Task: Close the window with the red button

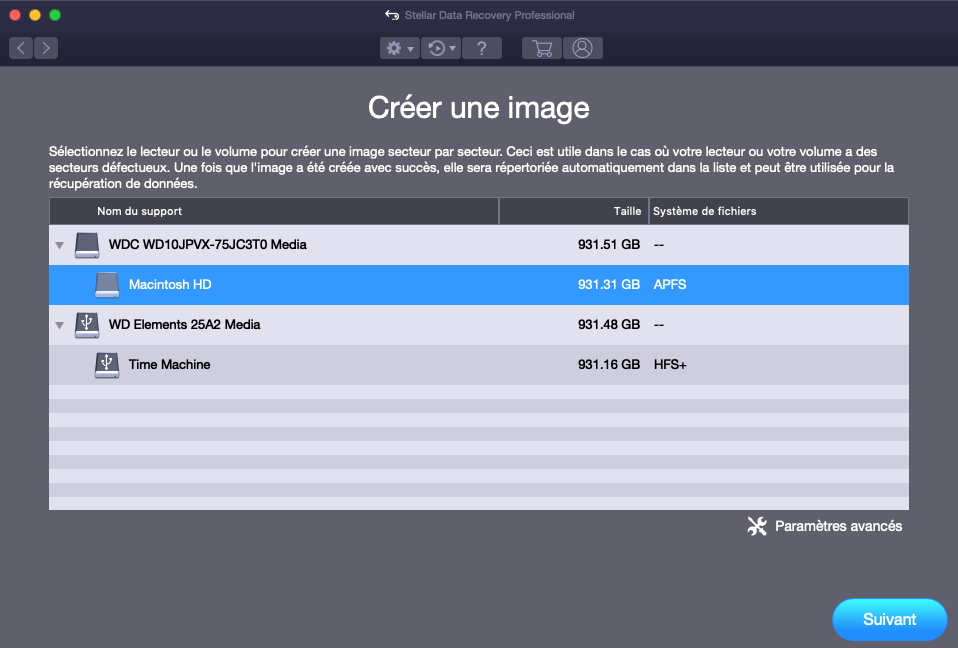Action: click(x=15, y=15)
